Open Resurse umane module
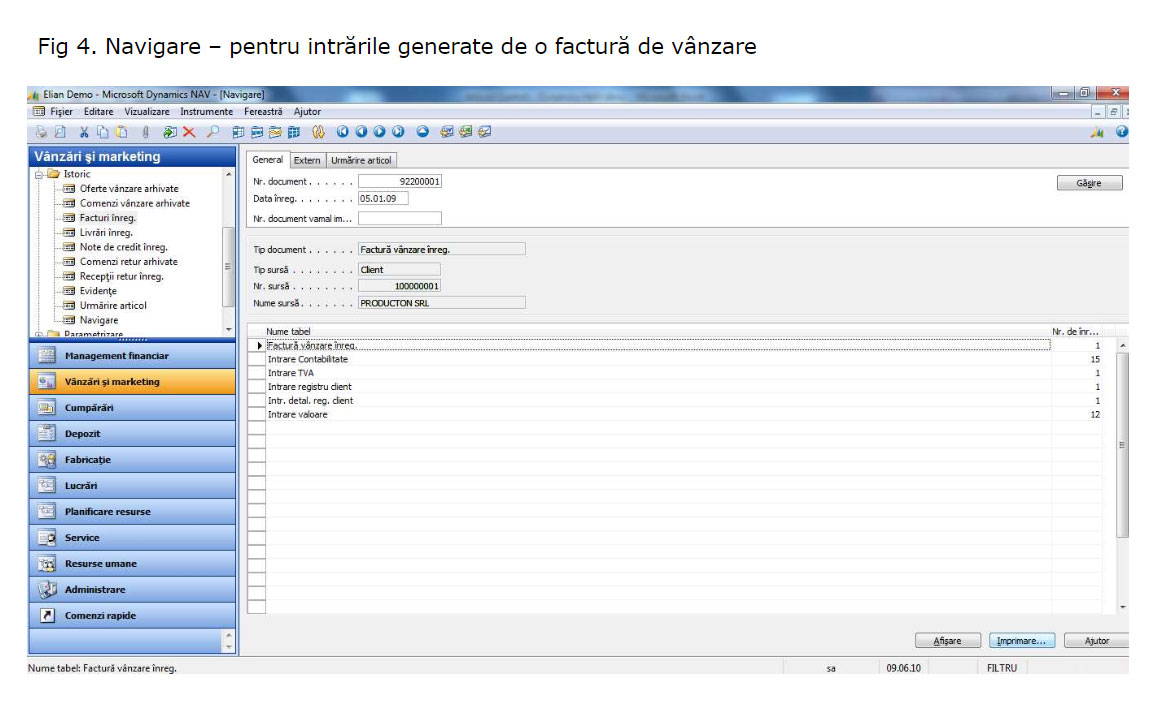Screen dimensions: 1153x703 click(x=132, y=563)
